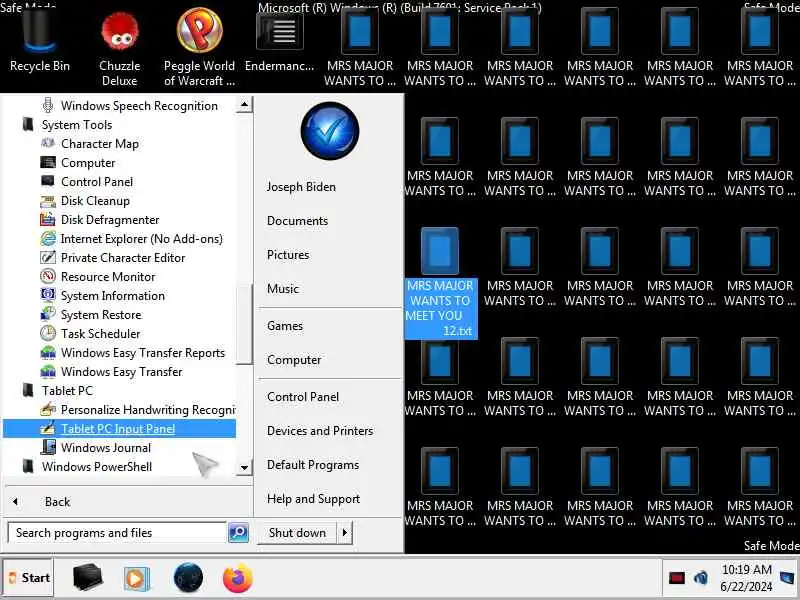The width and height of the screenshot is (800, 600).
Task: Click the Shut down button
Action: pyautogui.click(x=297, y=533)
